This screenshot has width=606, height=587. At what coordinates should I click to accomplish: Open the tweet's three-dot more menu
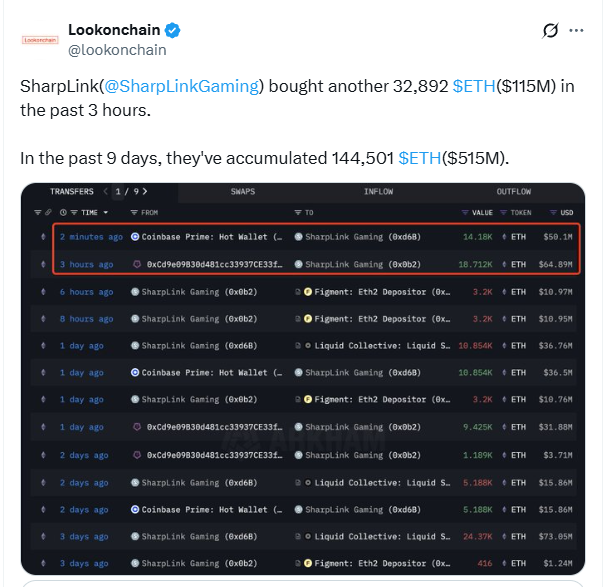(x=577, y=31)
